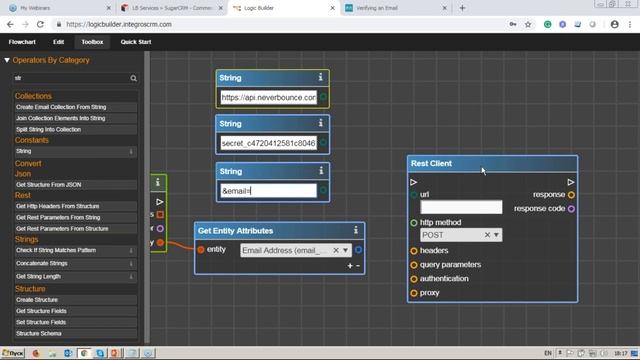The width and height of the screenshot is (640, 360).
Task: Click the headers input port
Action: point(413,251)
